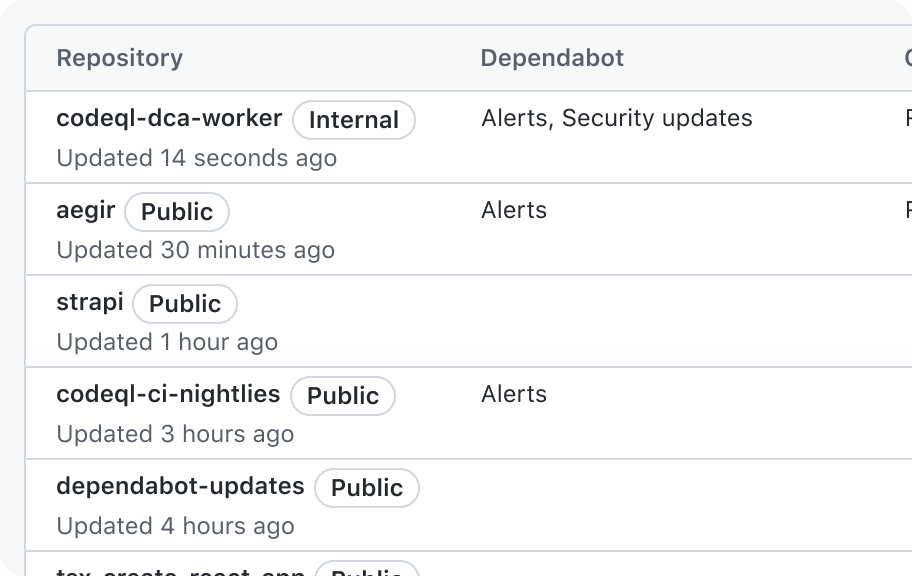Select 'Alerts, Security updates' cell text
This screenshot has width=912, height=576.
[x=617, y=118]
